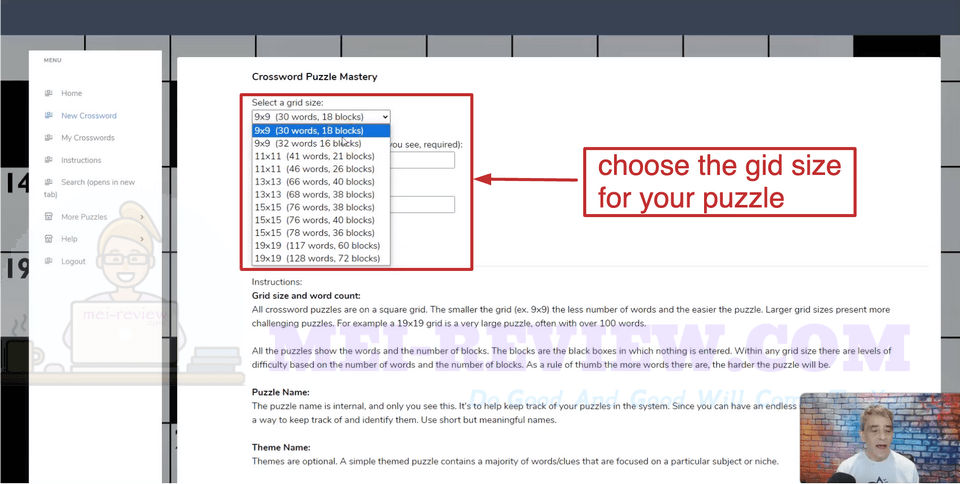Expand the More Puzzles submenu chevron
960x484 pixels.
tap(142, 217)
